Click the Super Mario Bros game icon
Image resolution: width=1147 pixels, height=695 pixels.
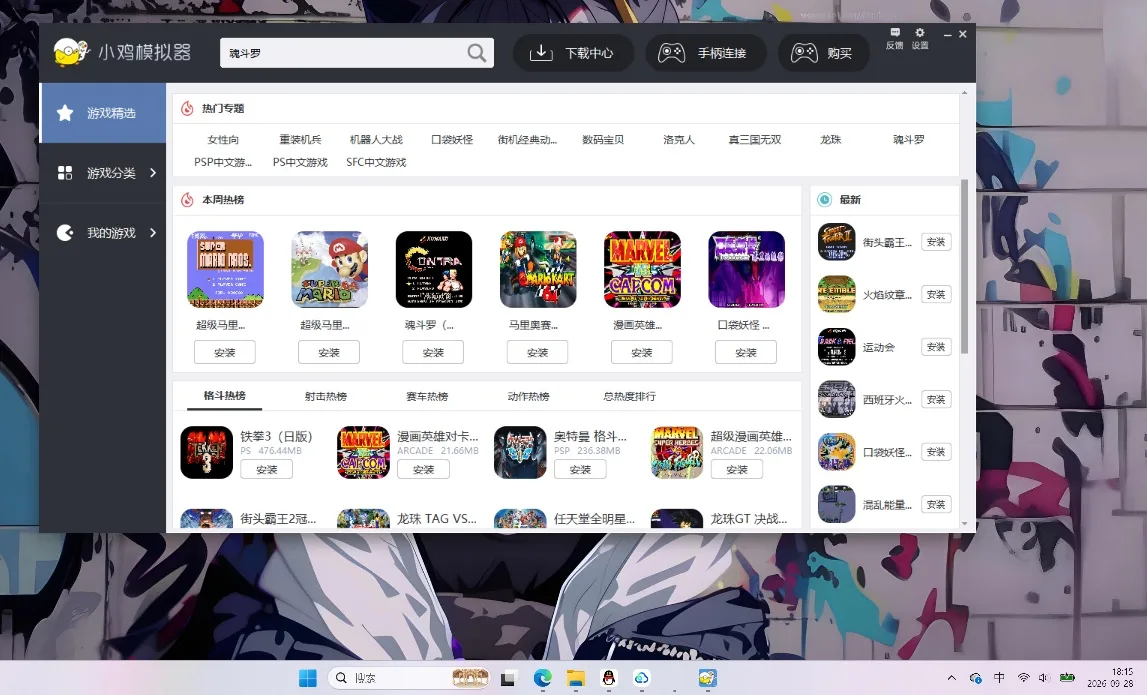pyautogui.click(x=225, y=269)
